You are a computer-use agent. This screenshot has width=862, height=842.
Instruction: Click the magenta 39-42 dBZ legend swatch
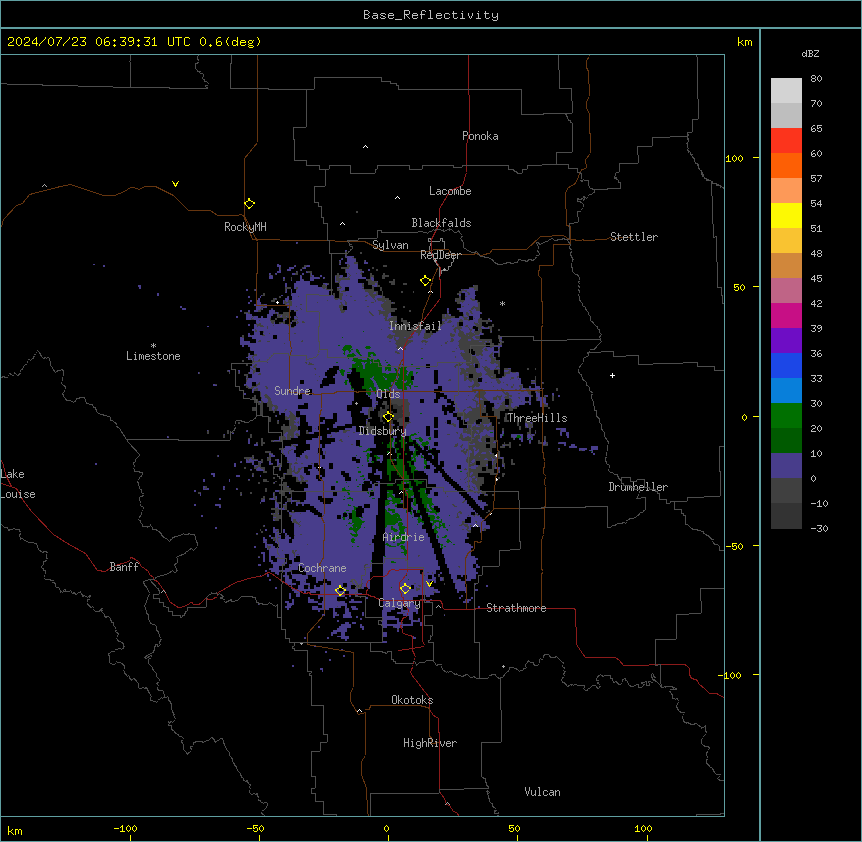coord(786,315)
